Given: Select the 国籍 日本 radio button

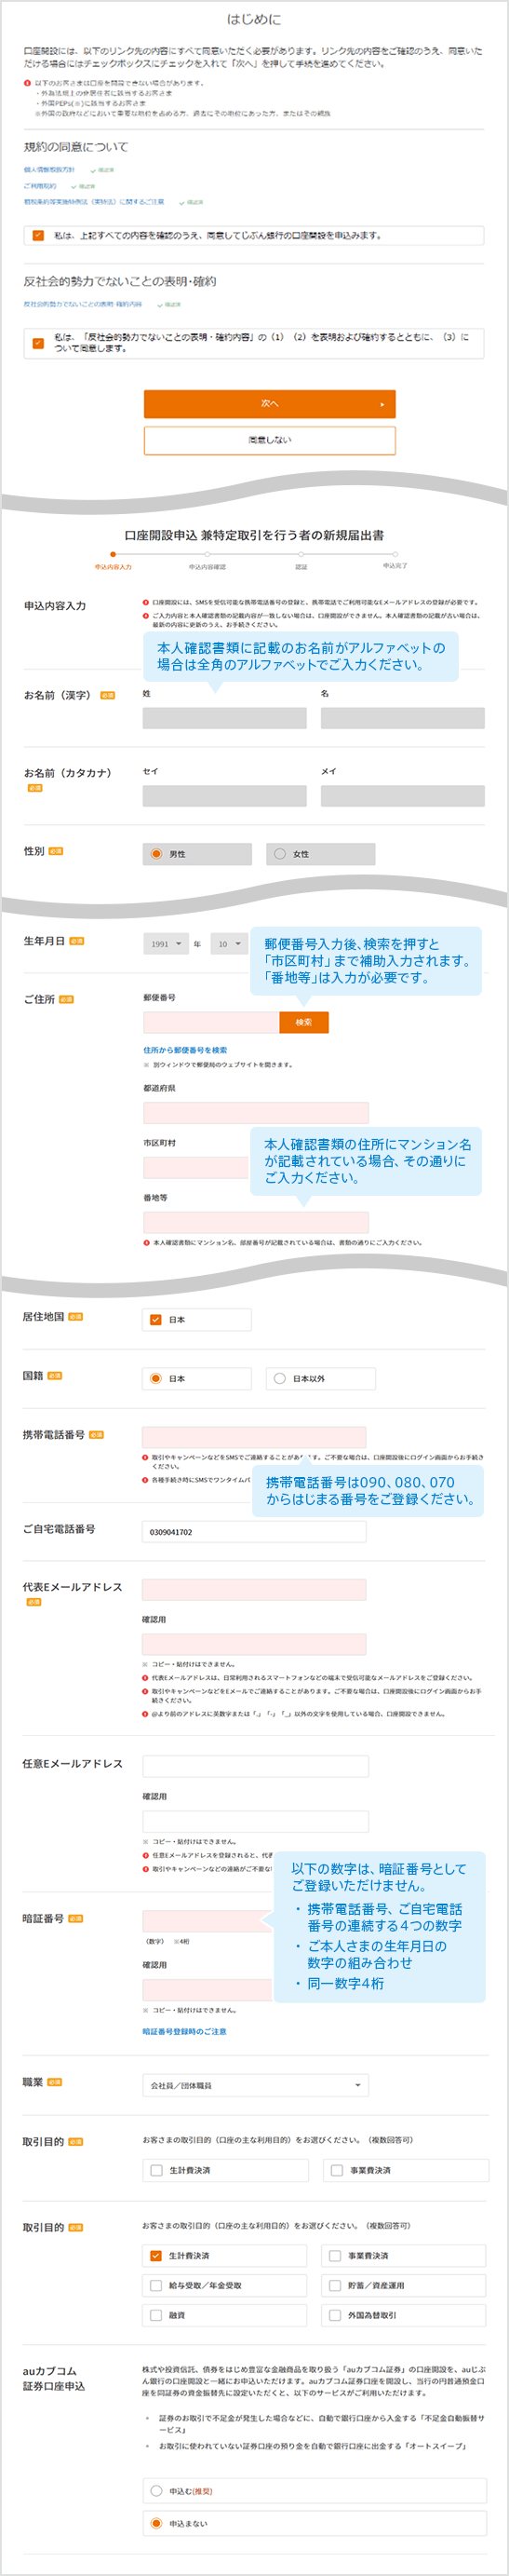Looking at the screenshot, I should pos(155,1379).
